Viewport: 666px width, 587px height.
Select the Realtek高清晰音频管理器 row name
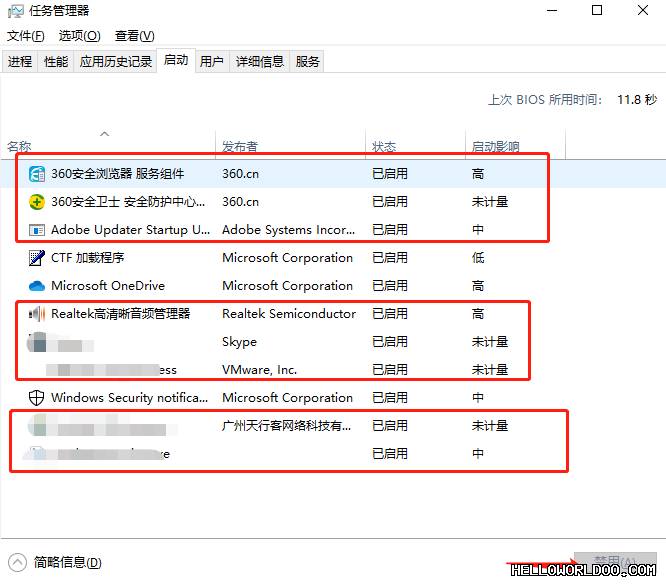point(121,314)
